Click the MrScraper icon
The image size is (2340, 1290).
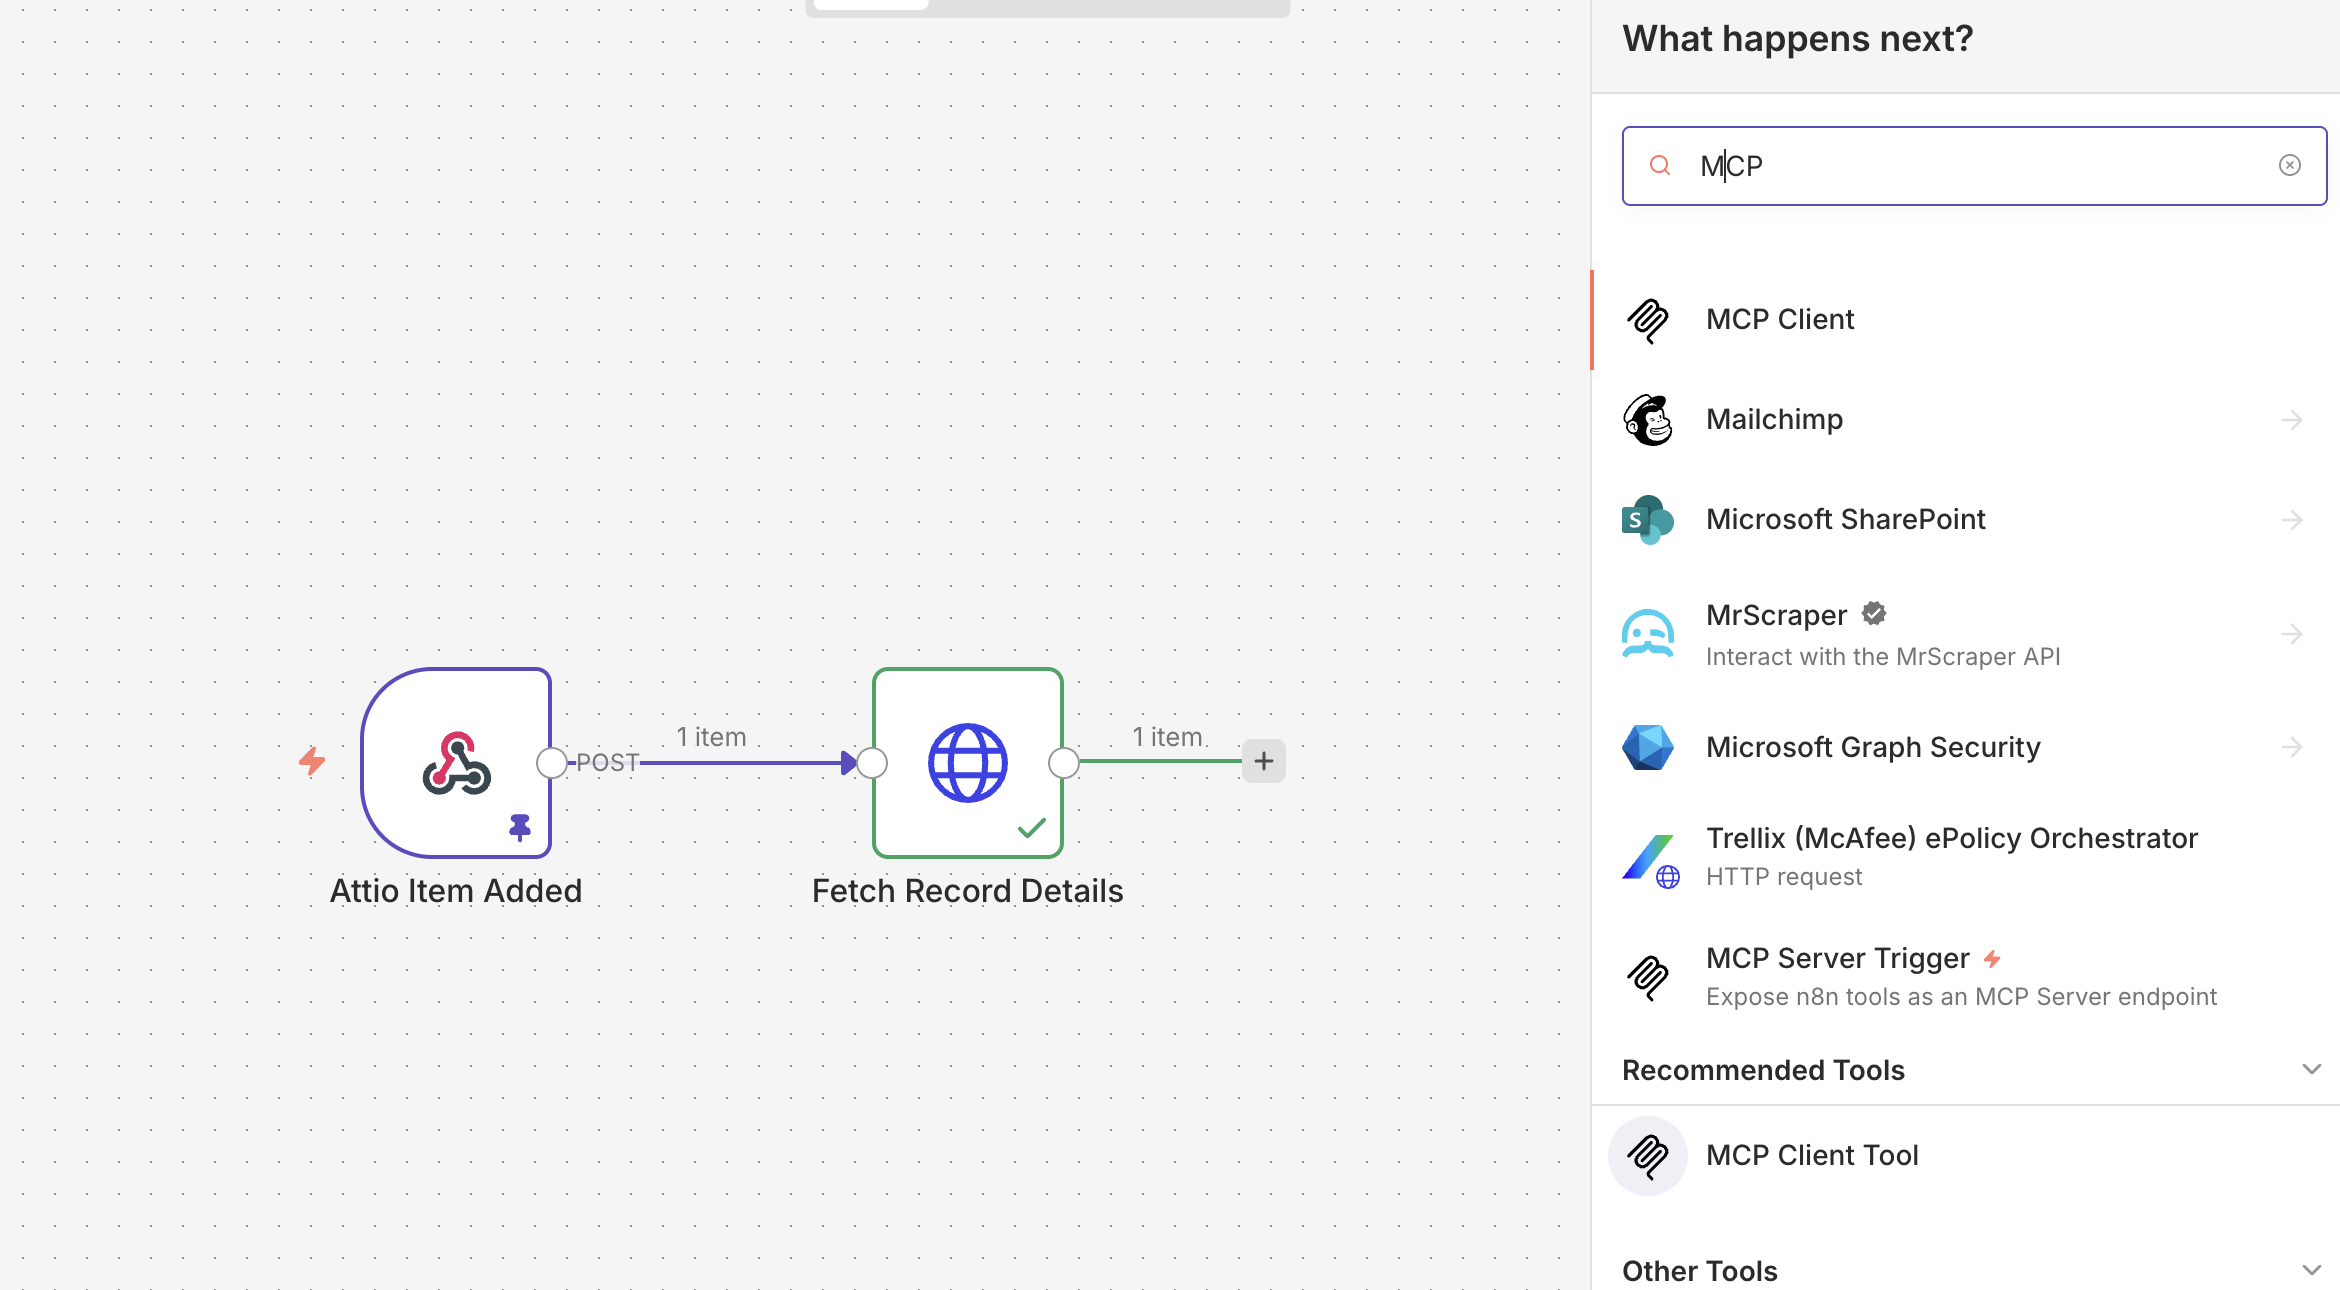1648,633
